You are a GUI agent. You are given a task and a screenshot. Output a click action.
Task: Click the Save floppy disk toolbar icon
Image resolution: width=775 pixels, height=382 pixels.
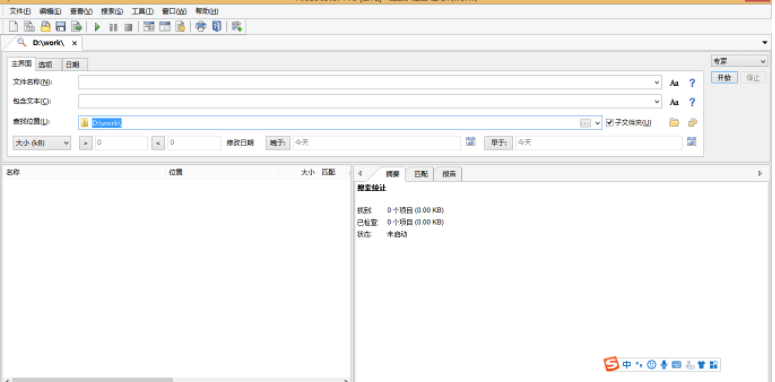61,27
